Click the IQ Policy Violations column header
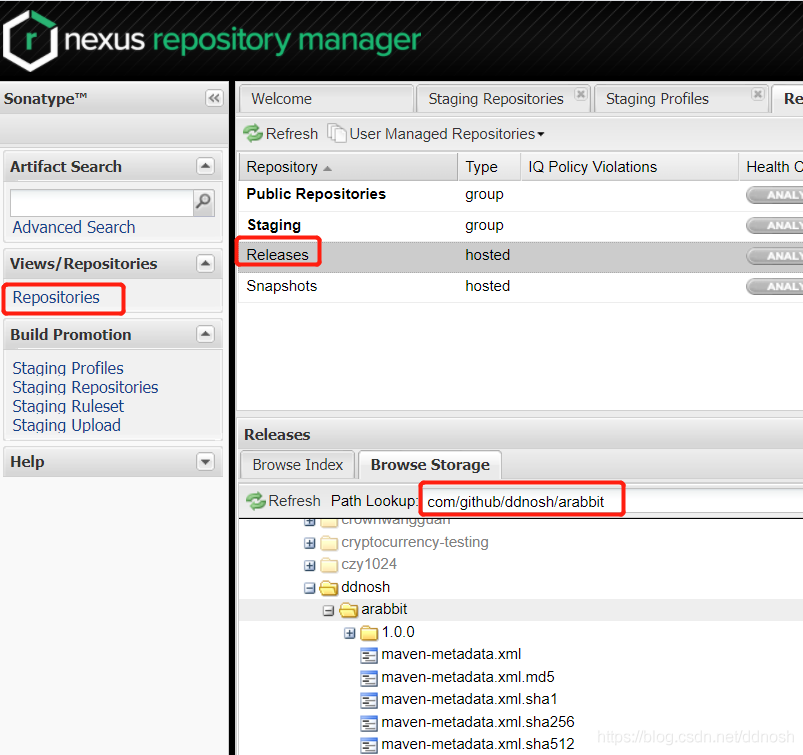 [x=629, y=167]
